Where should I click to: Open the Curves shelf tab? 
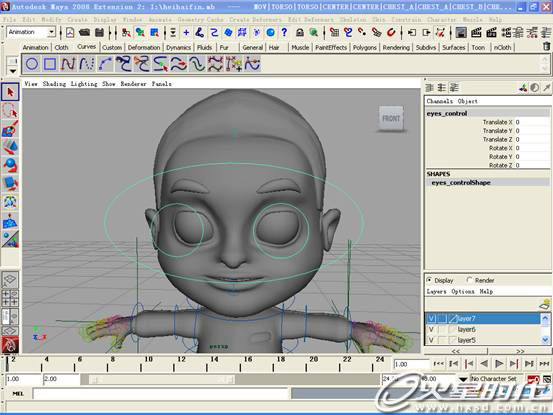click(86, 47)
